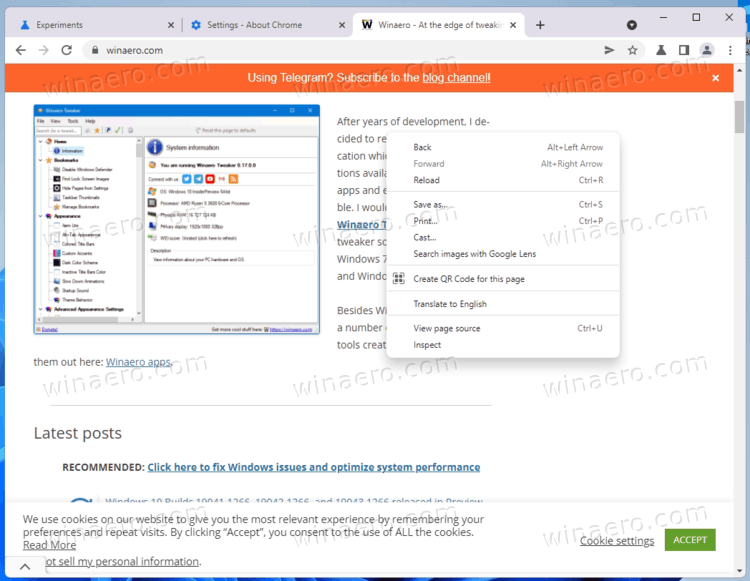This screenshot has height=581, width=750.
Task: Open the Read More cookie link
Action: coord(49,545)
